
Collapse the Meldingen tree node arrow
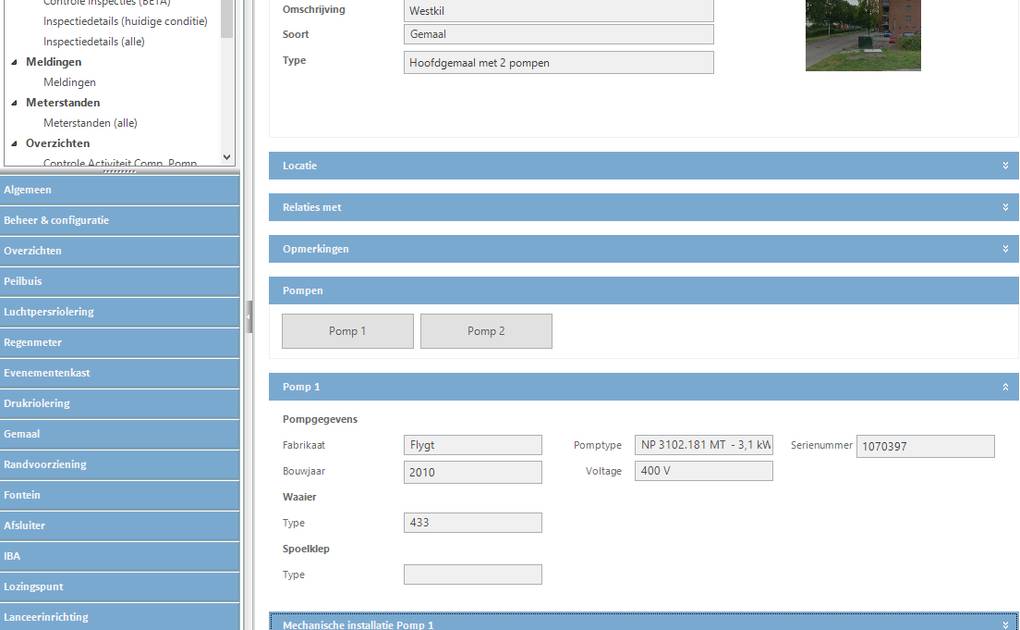(x=15, y=62)
